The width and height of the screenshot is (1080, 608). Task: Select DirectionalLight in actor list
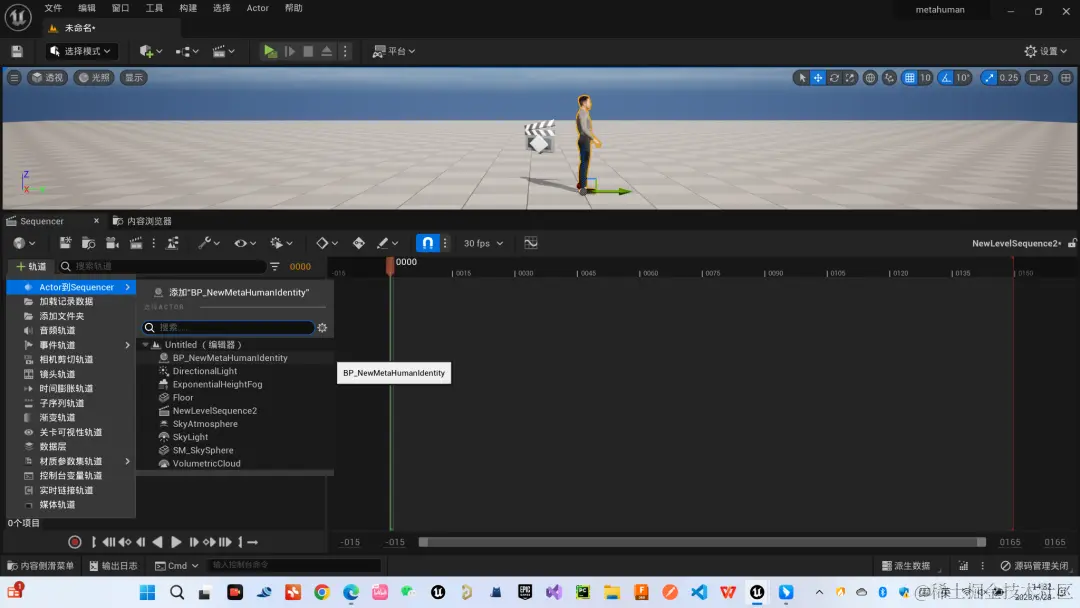click(205, 371)
